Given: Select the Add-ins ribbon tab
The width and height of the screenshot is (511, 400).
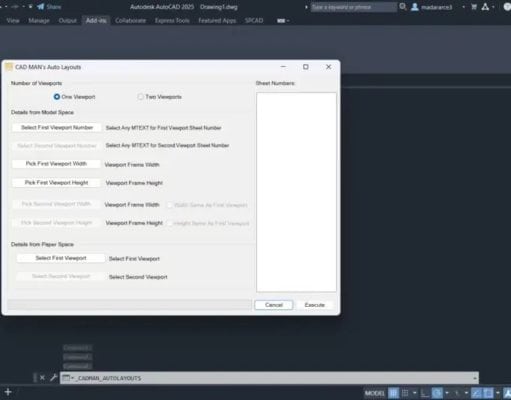Looking at the screenshot, I should pyautogui.click(x=96, y=21).
